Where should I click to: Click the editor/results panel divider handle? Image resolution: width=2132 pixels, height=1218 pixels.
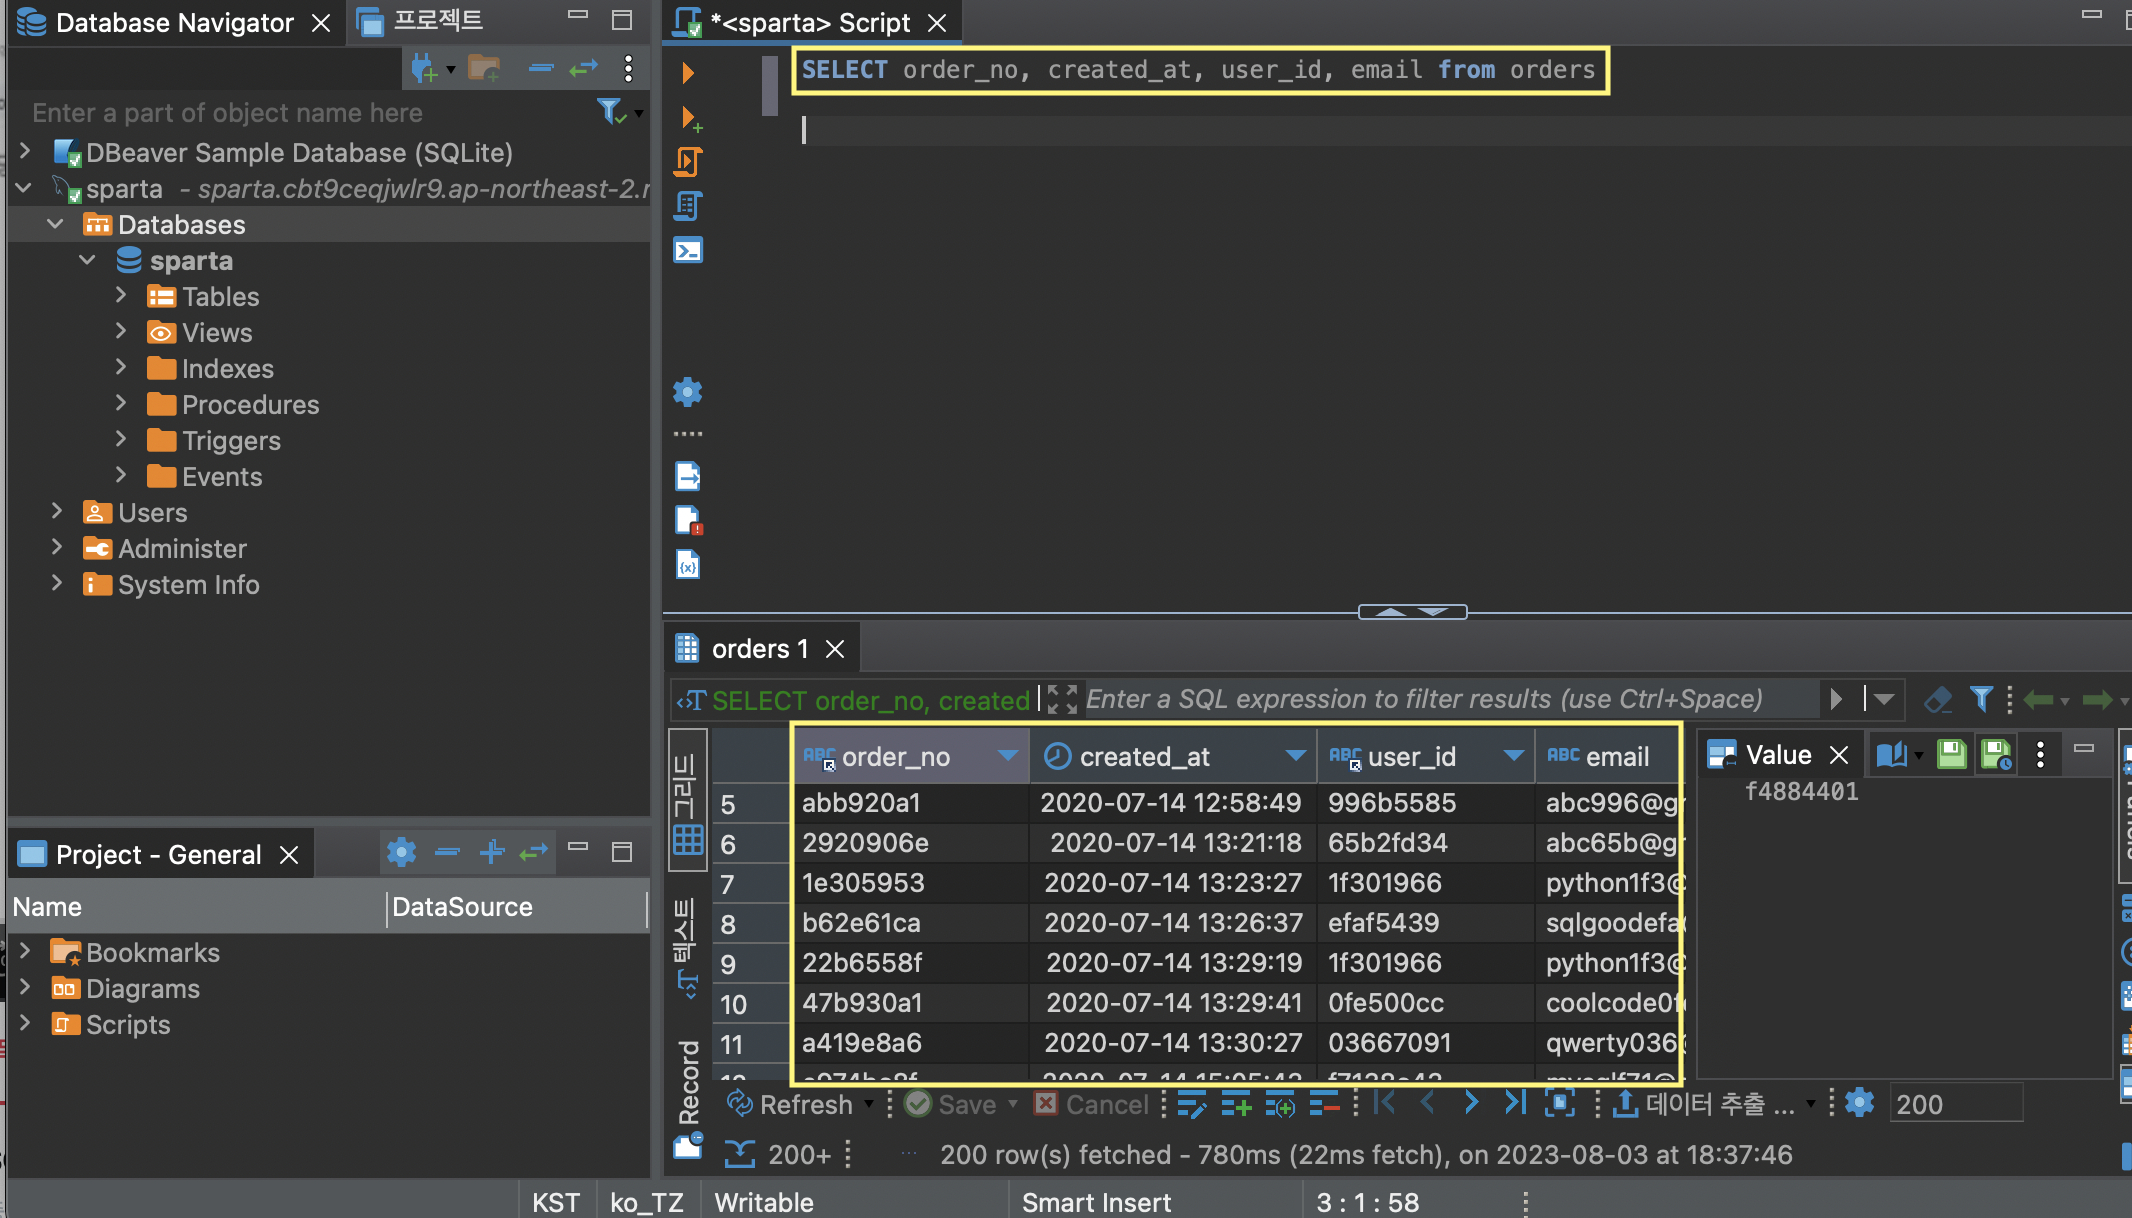(x=1412, y=611)
